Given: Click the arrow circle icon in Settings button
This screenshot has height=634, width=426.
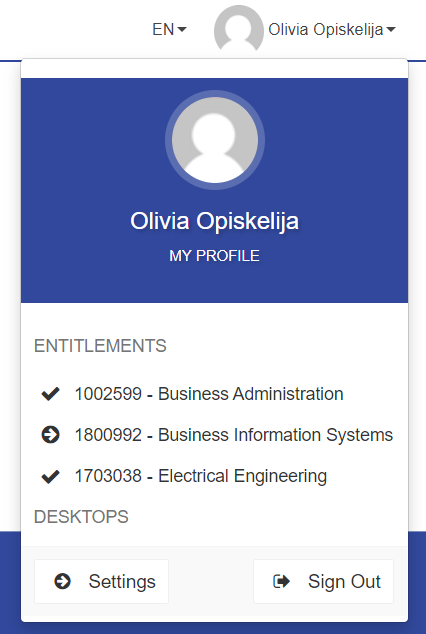Looking at the screenshot, I should (63, 581).
